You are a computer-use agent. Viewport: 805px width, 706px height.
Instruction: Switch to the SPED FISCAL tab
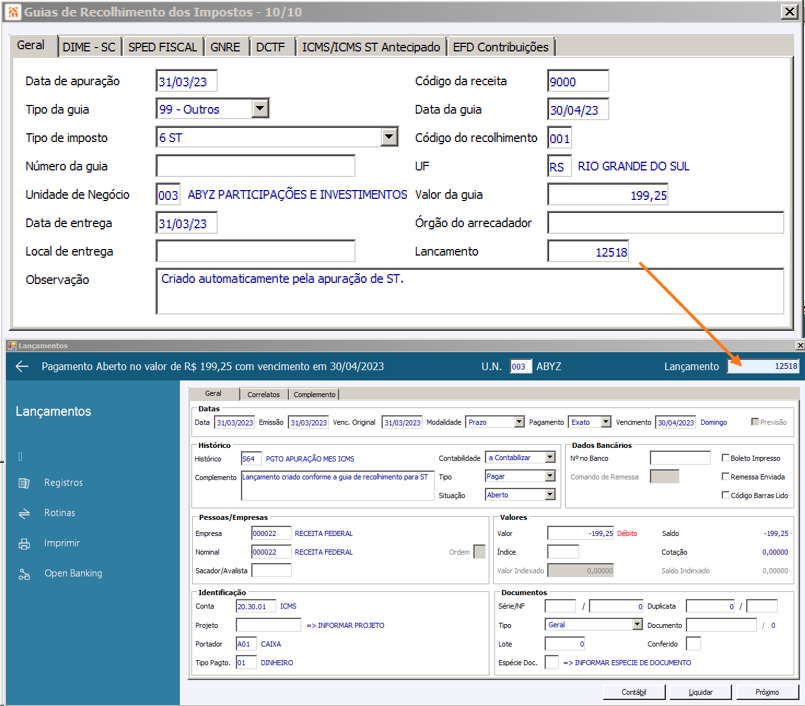coord(163,47)
